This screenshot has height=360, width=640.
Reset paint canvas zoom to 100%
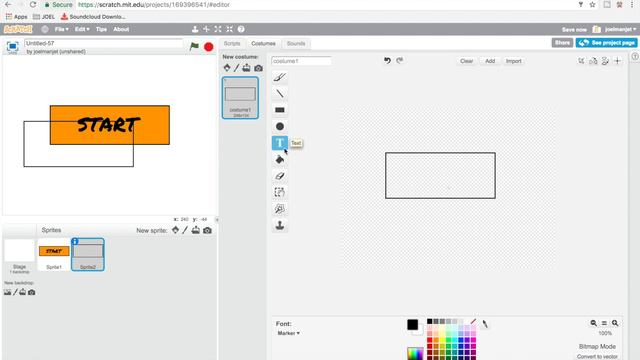click(x=604, y=323)
